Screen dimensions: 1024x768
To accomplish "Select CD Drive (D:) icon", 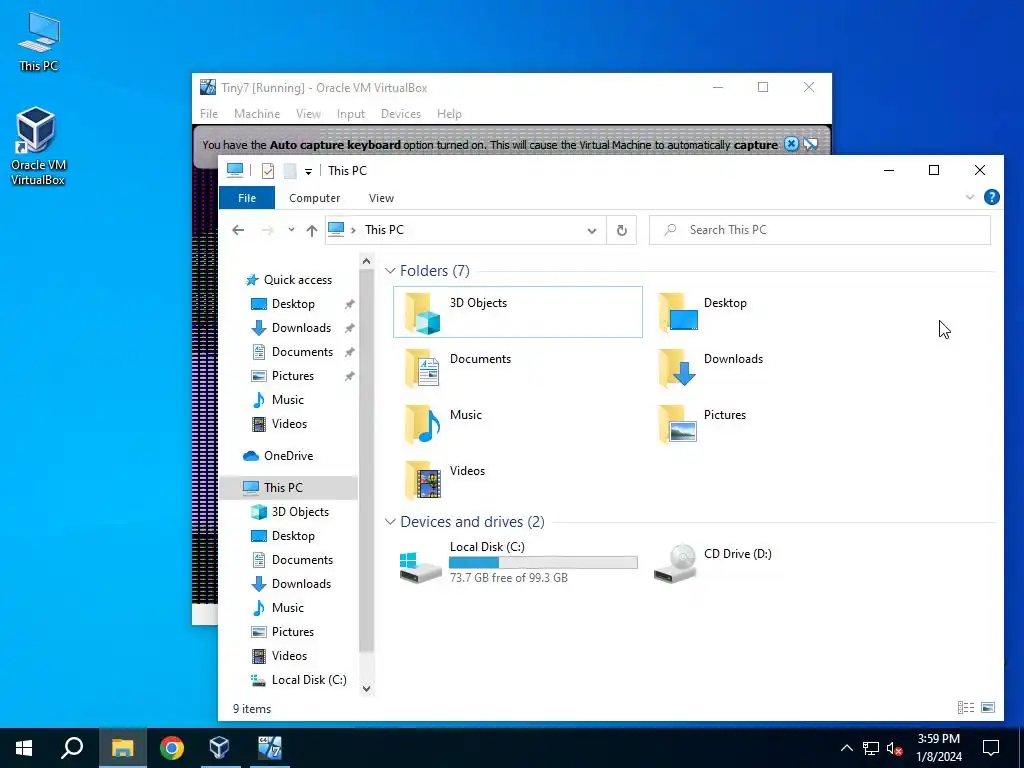I will click(675, 564).
